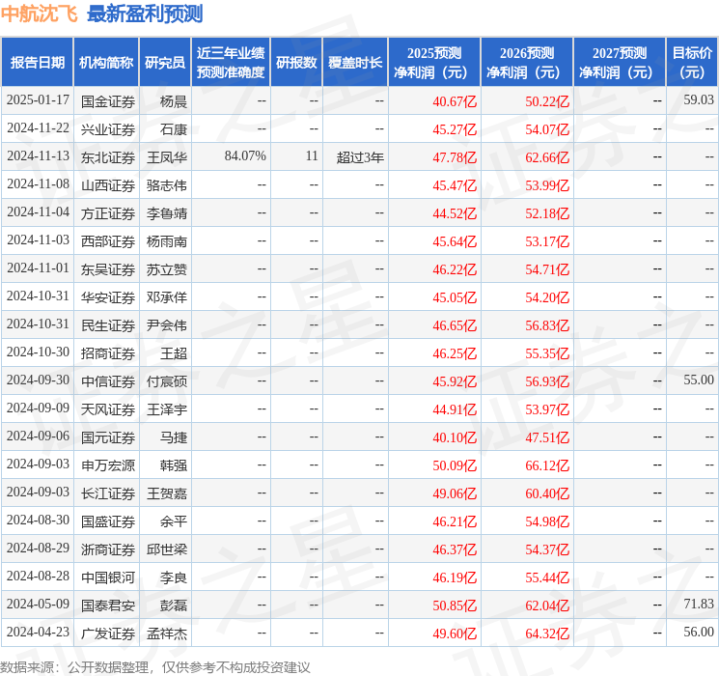Click the 2026预测净利润 column header
This screenshot has width=719, height=676.
coord(527,62)
